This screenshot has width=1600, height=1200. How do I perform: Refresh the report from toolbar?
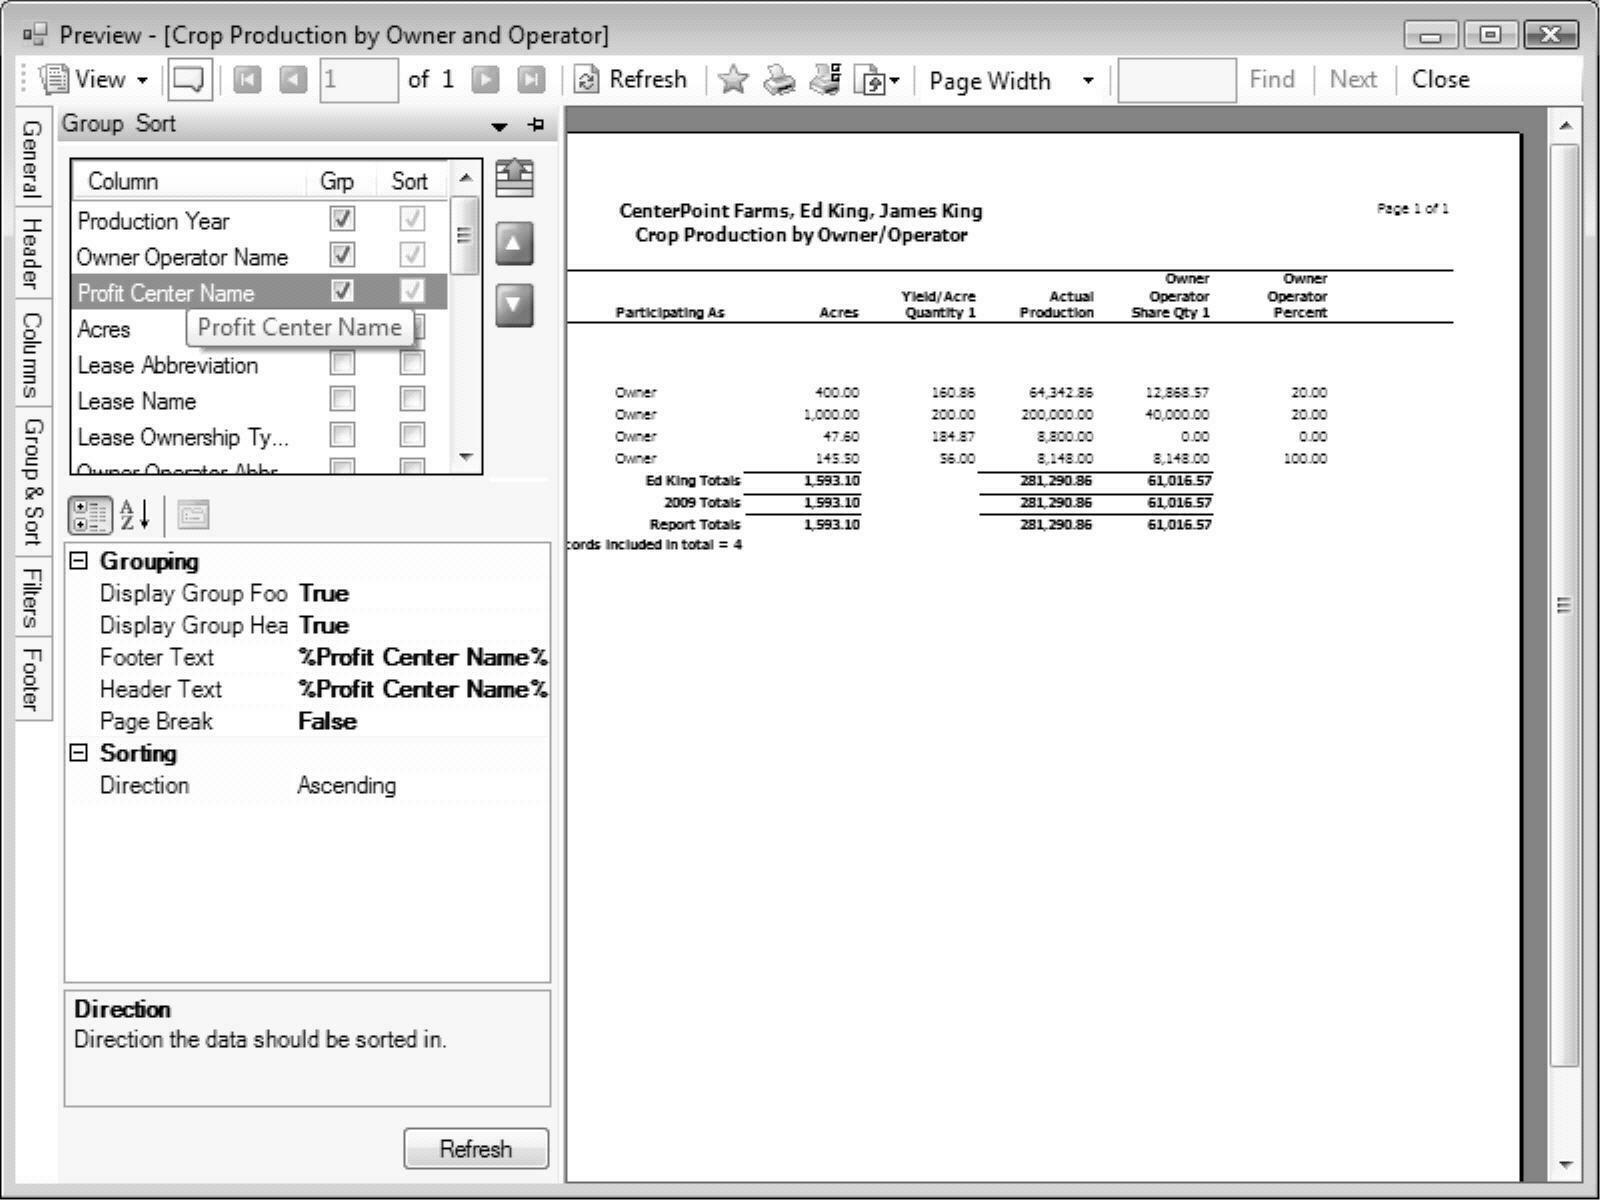pyautogui.click(x=633, y=80)
